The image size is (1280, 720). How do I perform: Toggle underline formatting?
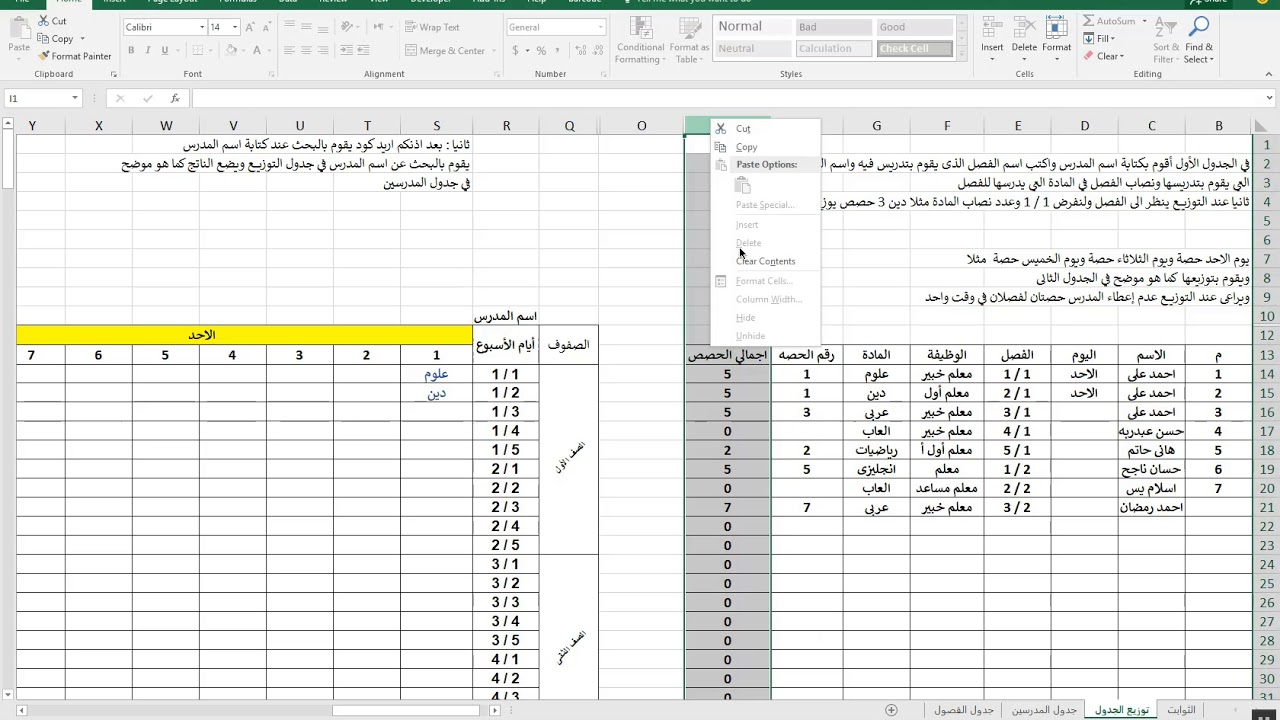point(164,50)
